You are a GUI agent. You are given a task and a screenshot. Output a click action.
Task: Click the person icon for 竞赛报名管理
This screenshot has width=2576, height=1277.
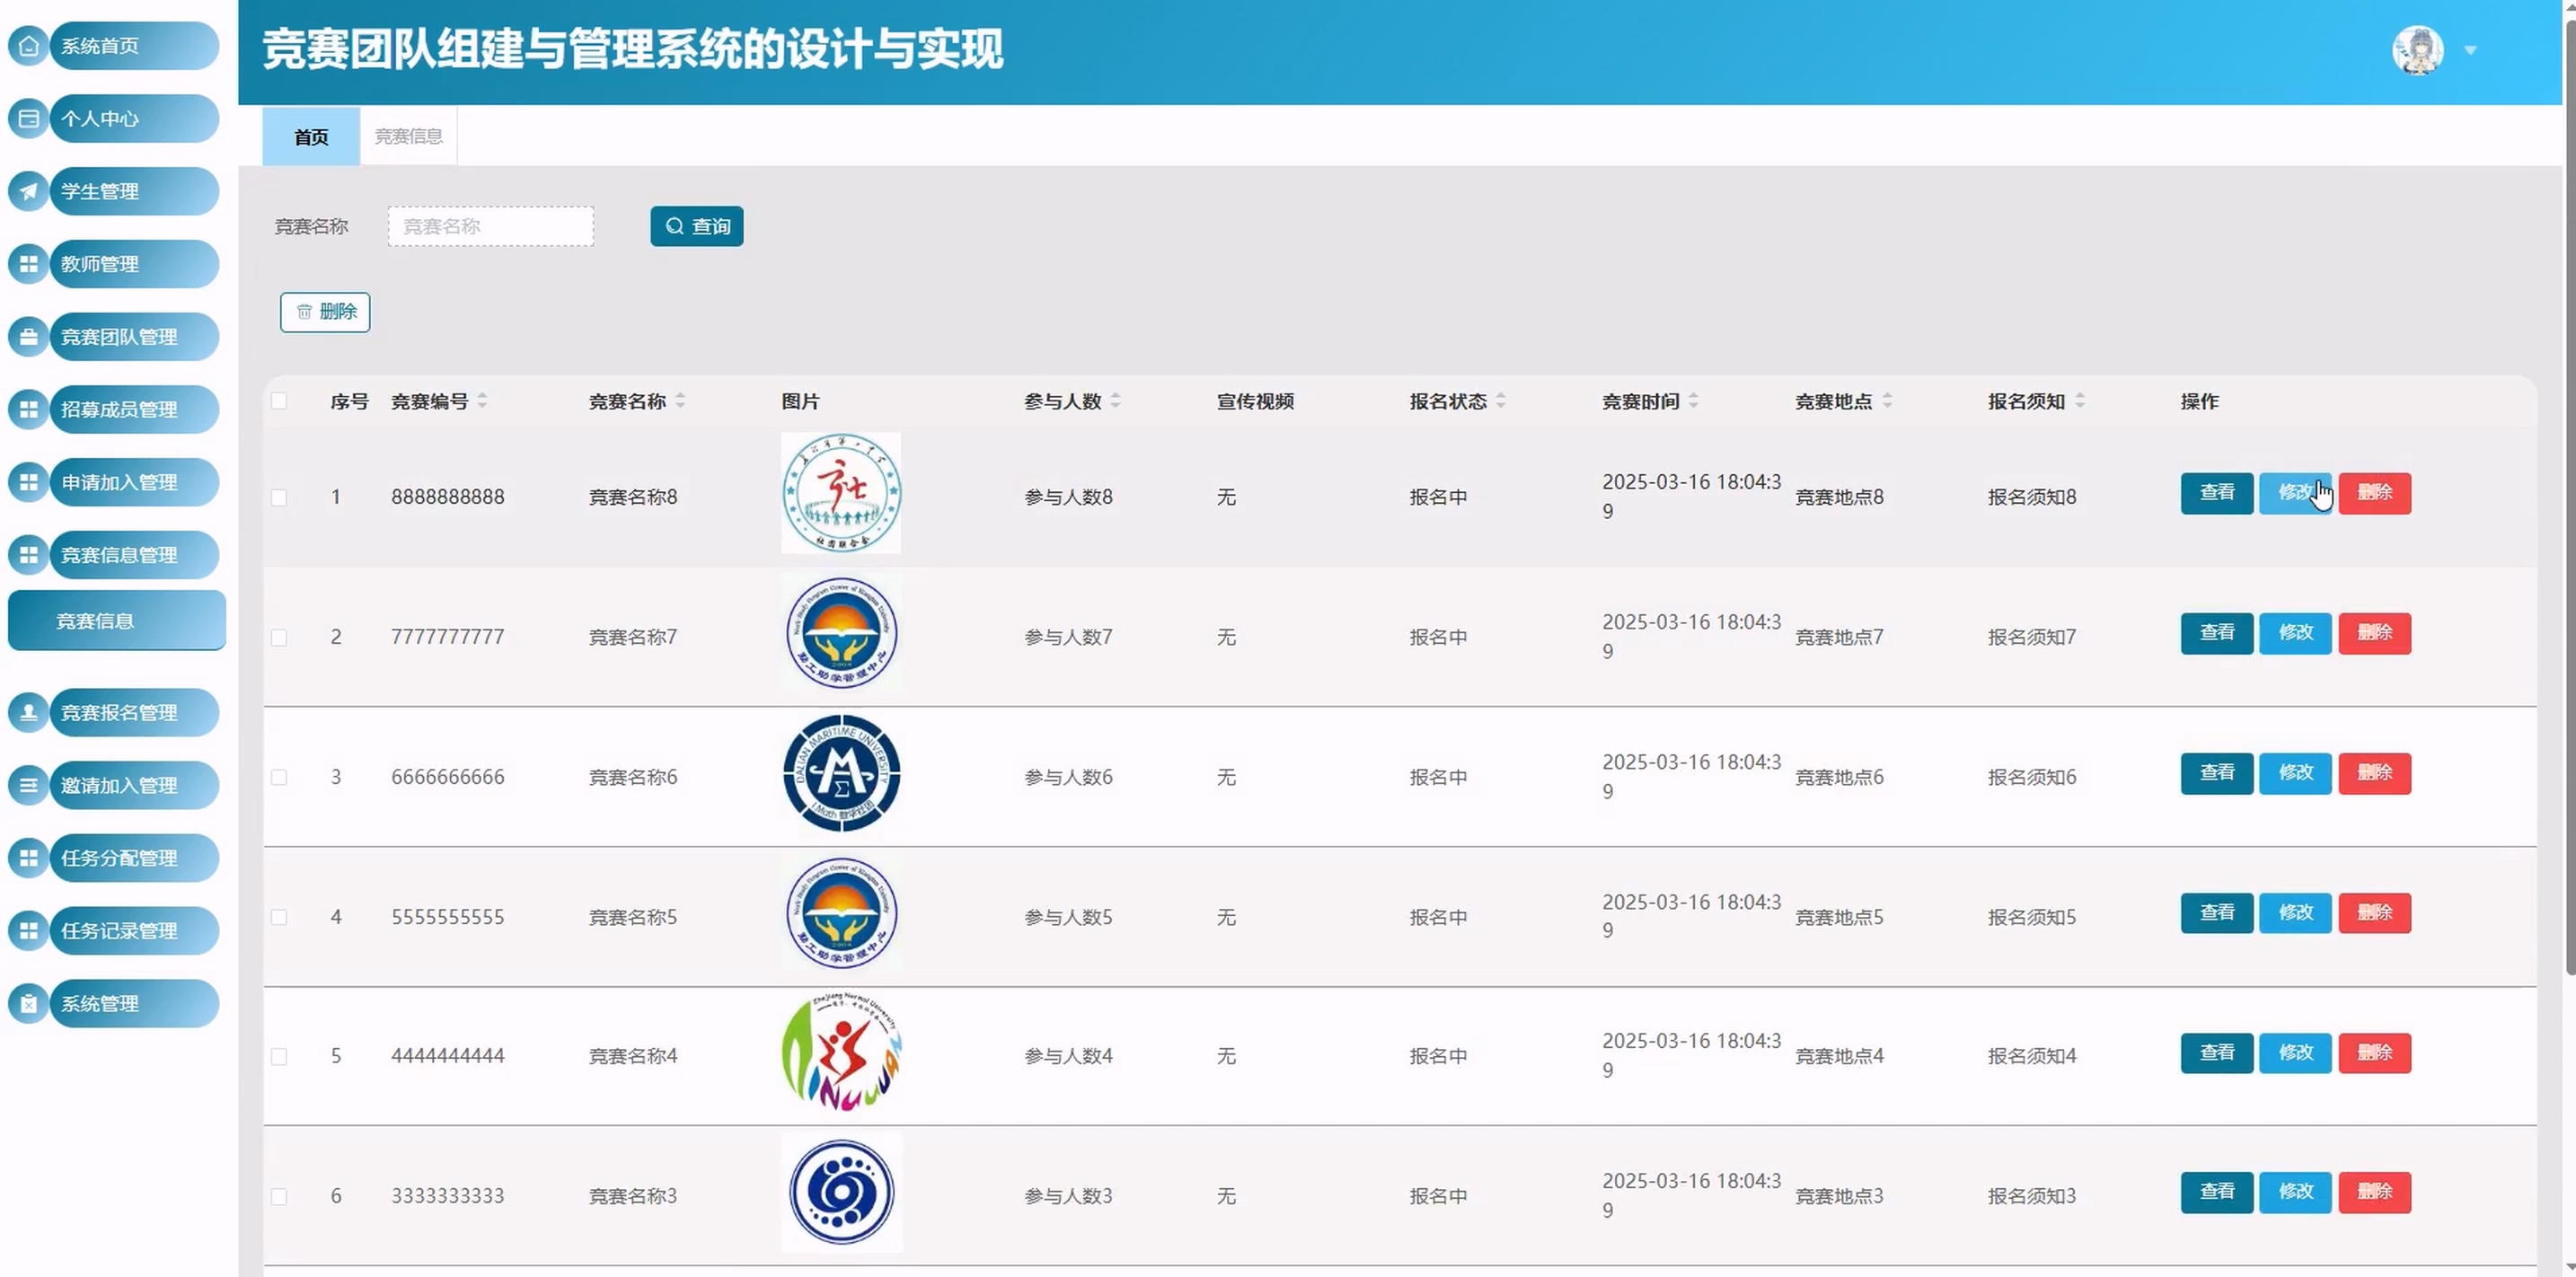(29, 712)
